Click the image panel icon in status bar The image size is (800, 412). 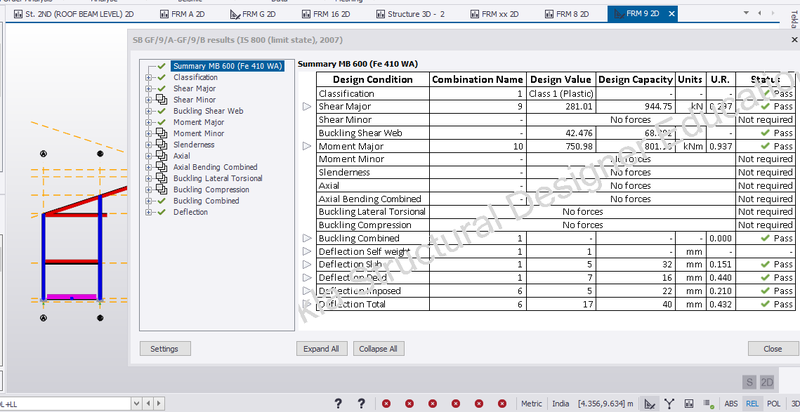[x=689, y=403]
